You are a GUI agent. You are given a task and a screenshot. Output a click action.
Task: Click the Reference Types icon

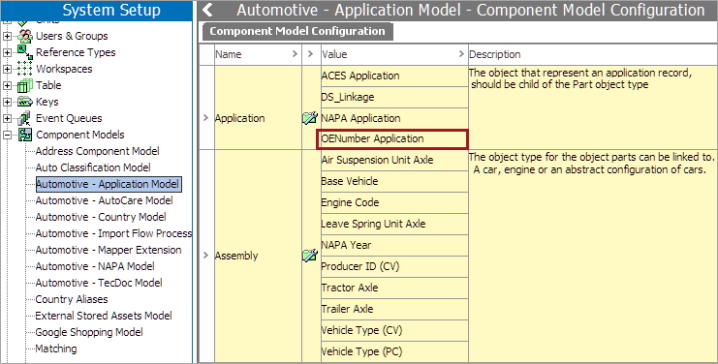[x=25, y=52]
